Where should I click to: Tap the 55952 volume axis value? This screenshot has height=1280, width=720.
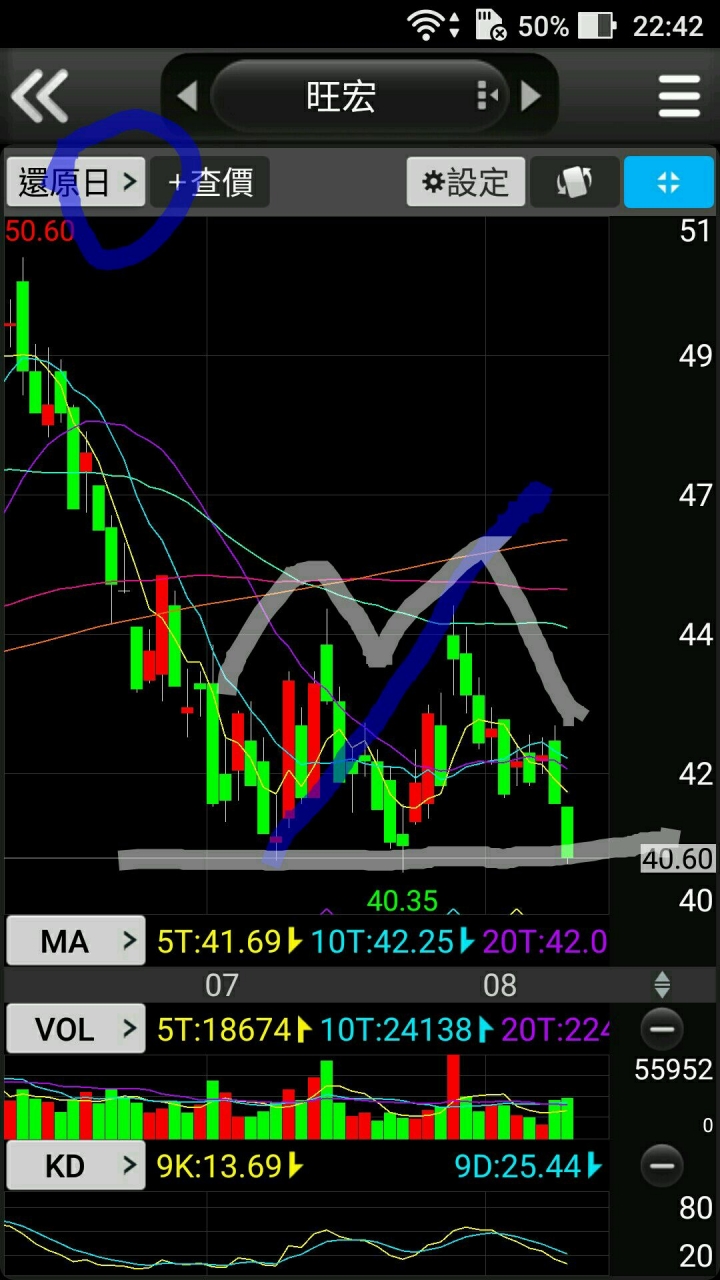(674, 1070)
